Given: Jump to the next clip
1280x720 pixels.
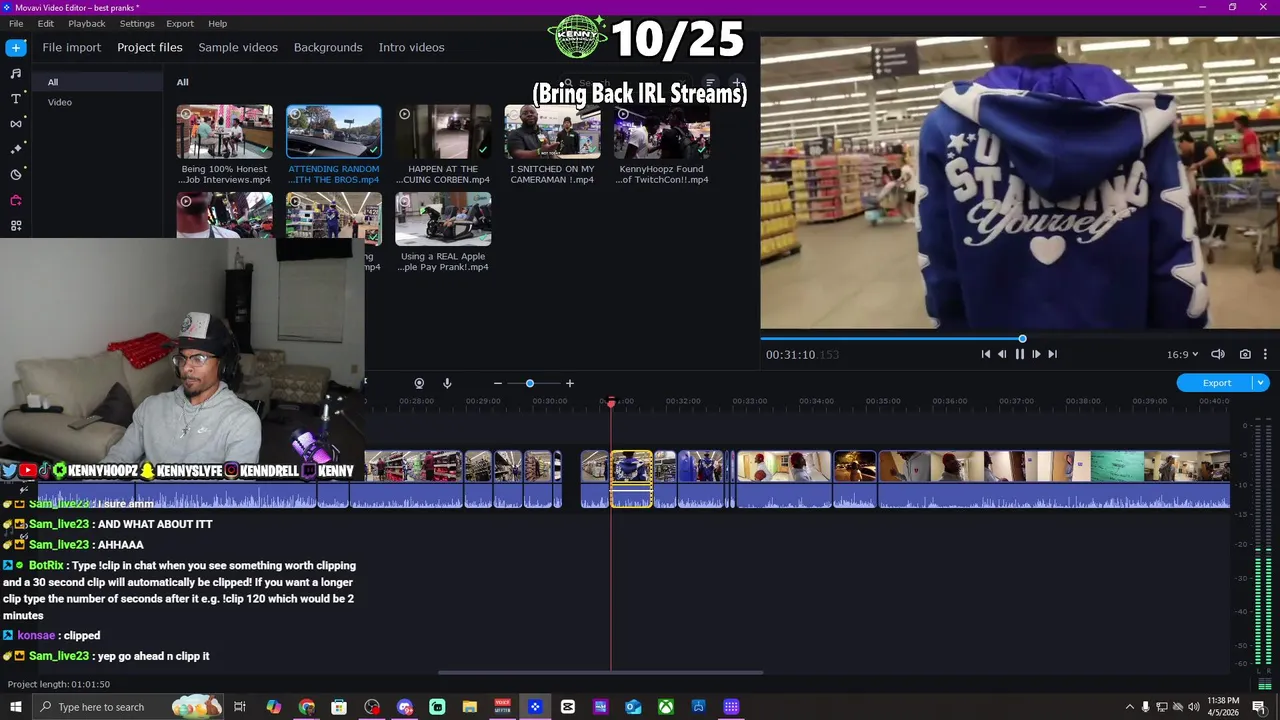Looking at the screenshot, I should (1052, 354).
